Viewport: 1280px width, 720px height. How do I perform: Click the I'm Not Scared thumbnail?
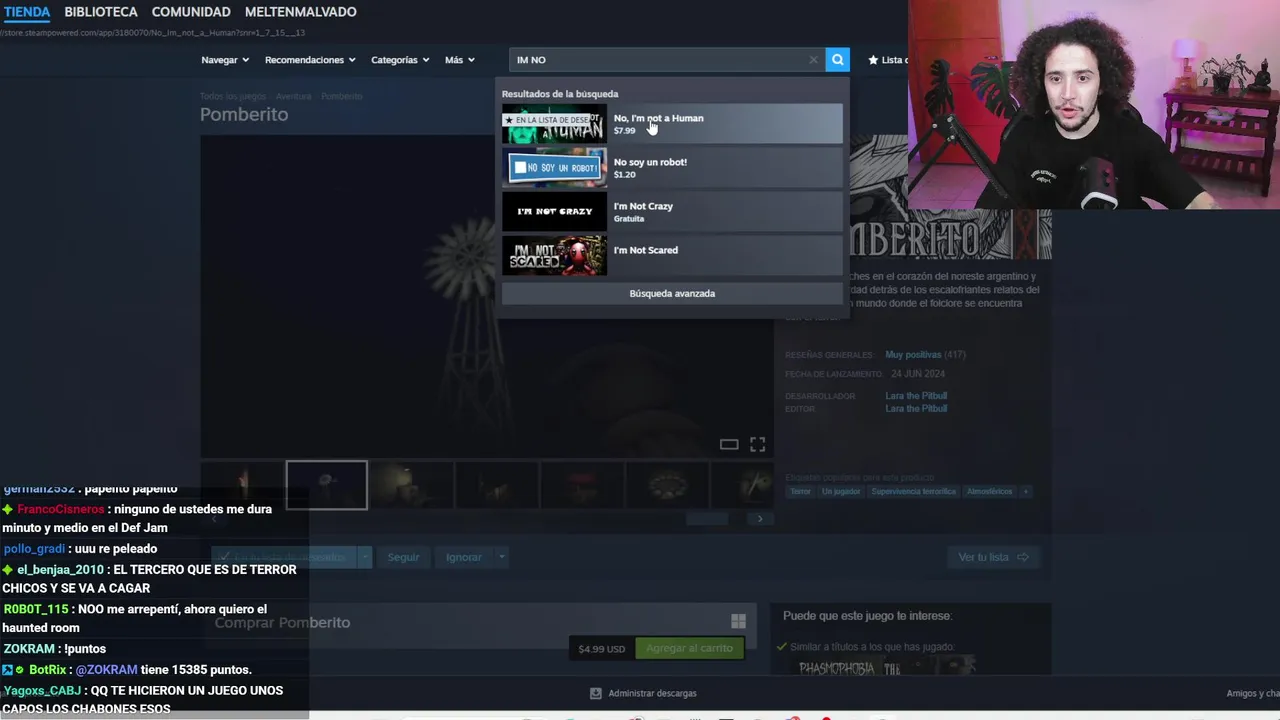[x=554, y=256]
